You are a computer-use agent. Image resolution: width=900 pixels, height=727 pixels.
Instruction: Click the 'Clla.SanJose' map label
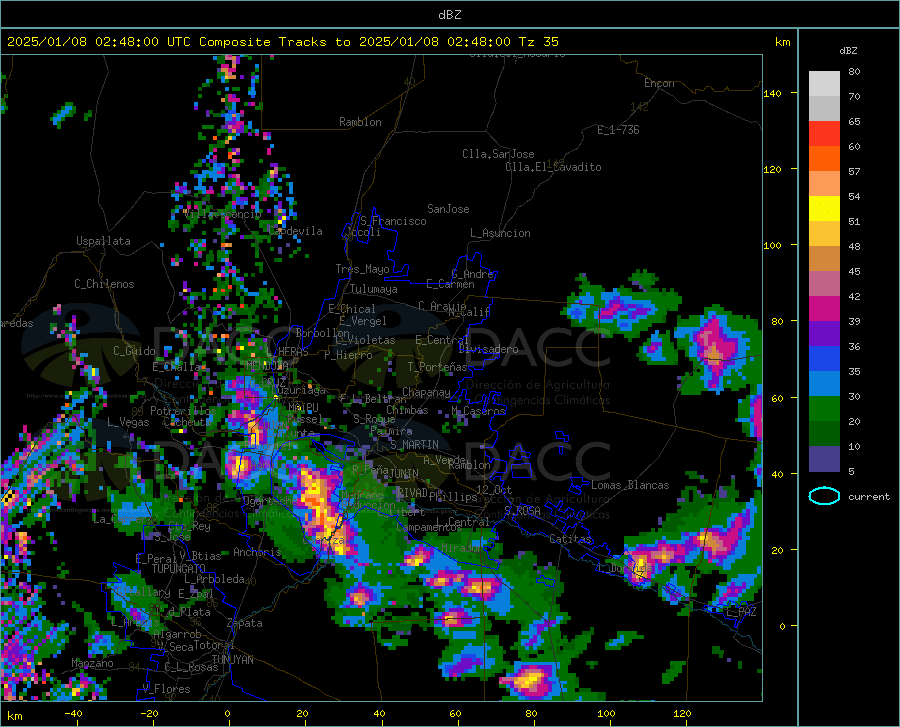[x=498, y=154]
